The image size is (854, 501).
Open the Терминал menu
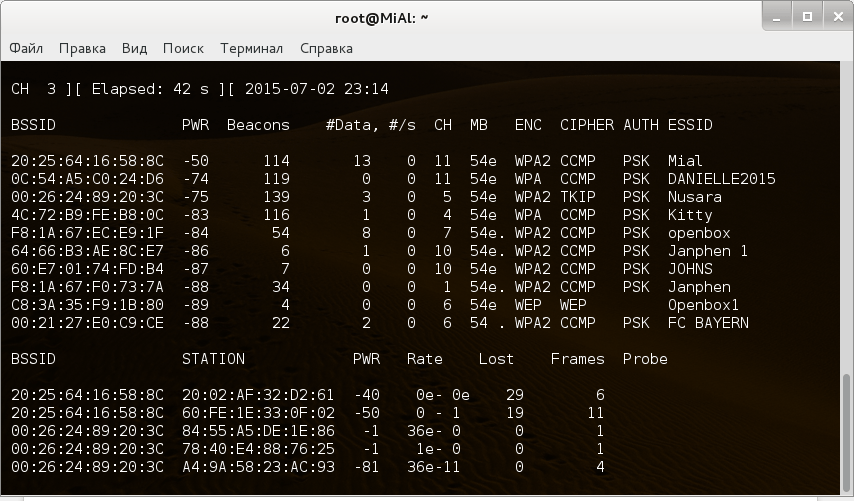coord(251,48)
